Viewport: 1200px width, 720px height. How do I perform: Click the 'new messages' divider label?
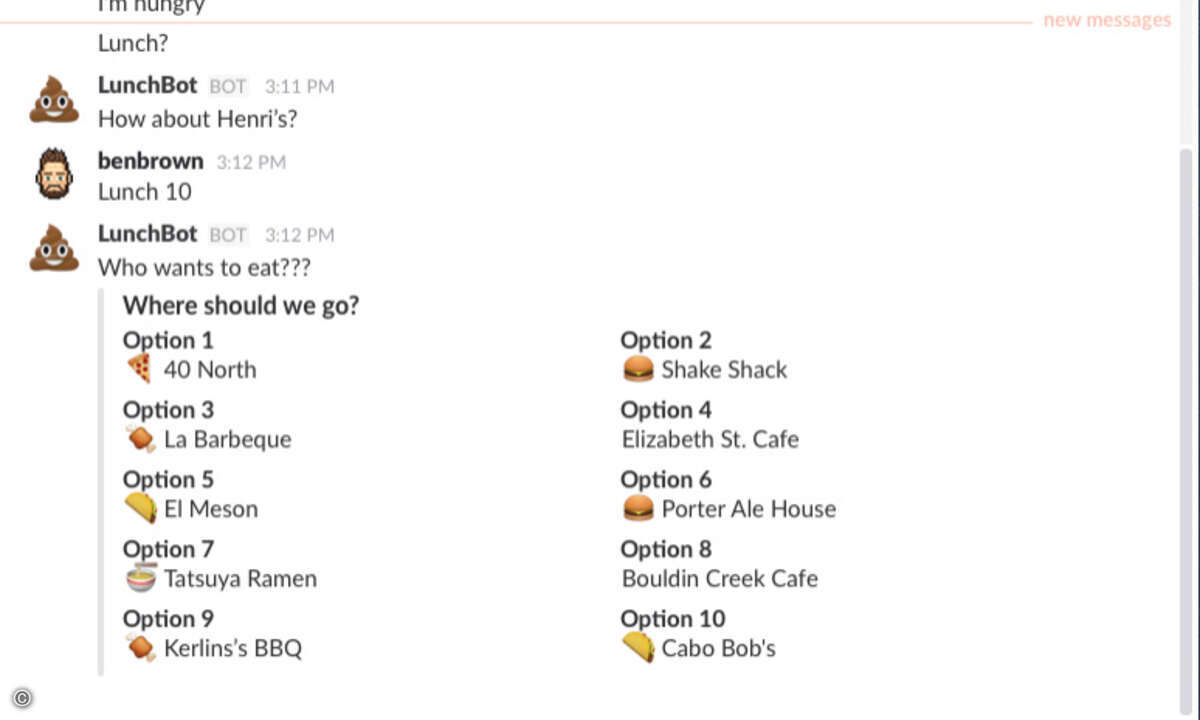pyautogui.click(x=1107, y=20)
